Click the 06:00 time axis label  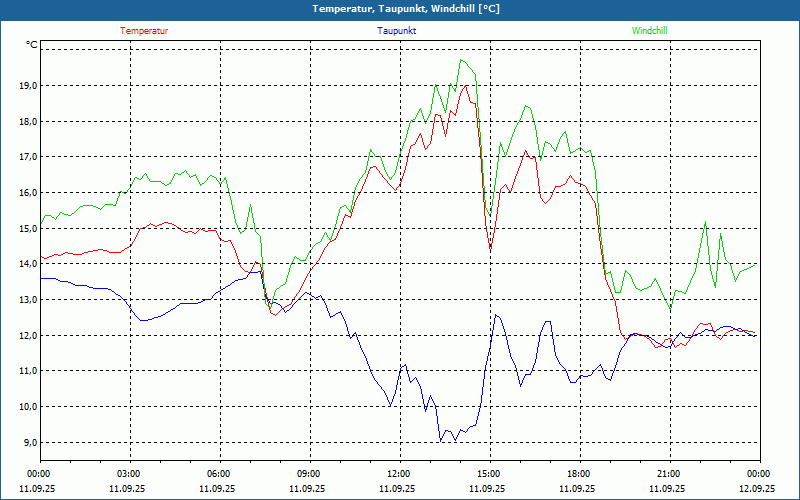click(219, 474)
